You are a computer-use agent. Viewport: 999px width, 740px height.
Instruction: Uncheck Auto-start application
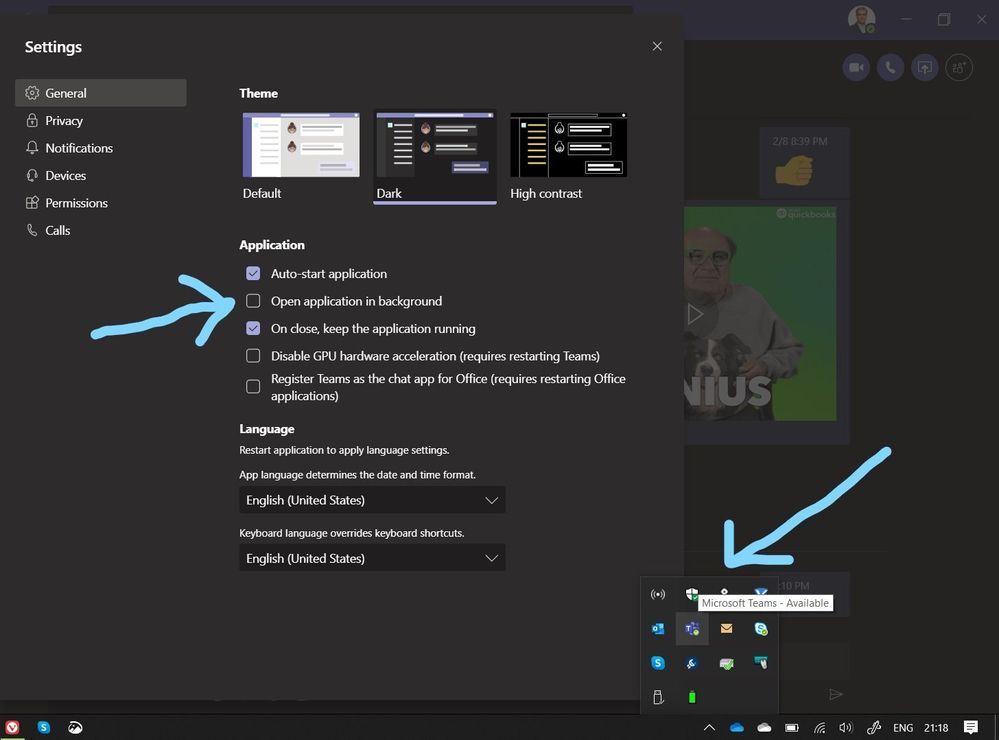pyautogui.click(x=253, y=273)
